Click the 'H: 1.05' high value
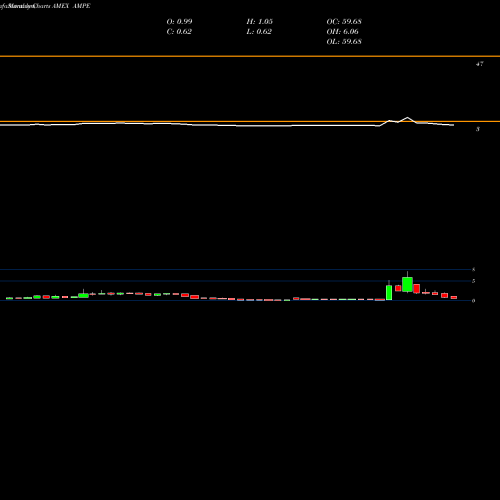Image resolution: width=500 pixels, height=500 pixels. [x=260, y=22]
